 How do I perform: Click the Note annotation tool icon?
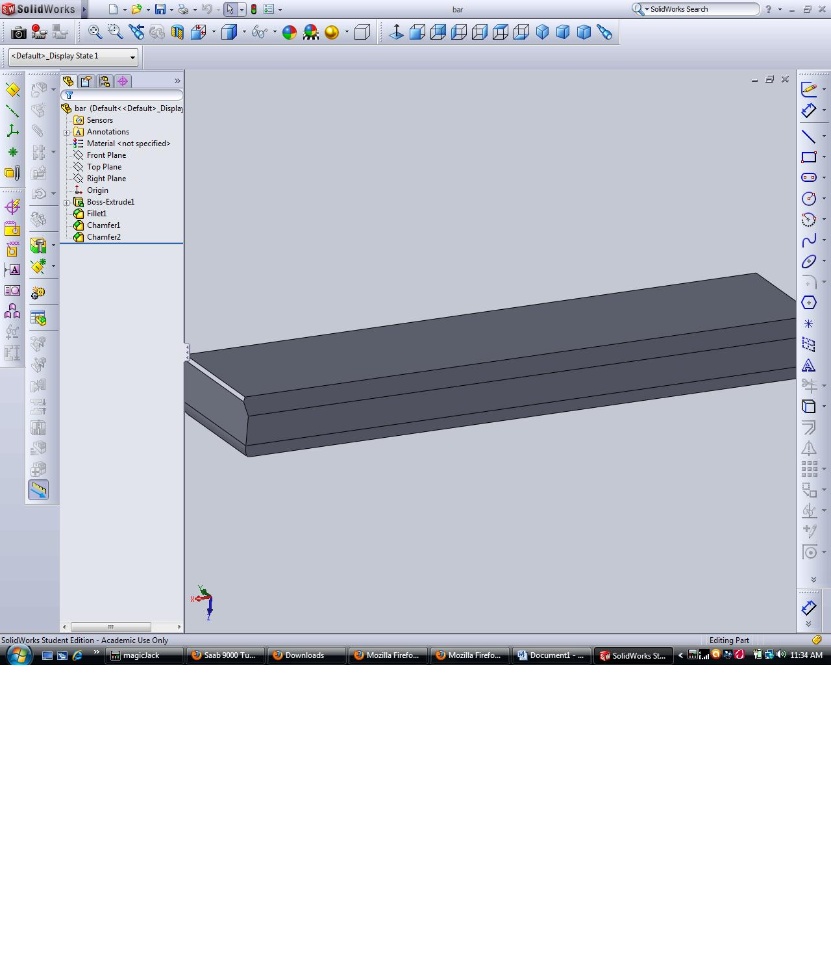tap(12, 269)
